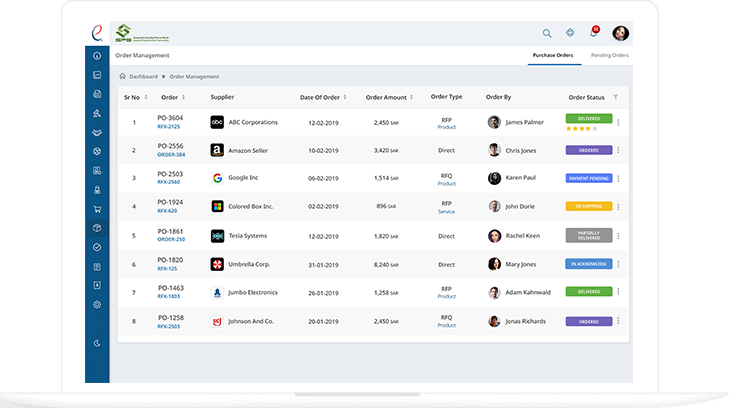The image size is (729, 408).
Task: Open row actions menu for PO-3604
Action: click(x=618, y=122)
